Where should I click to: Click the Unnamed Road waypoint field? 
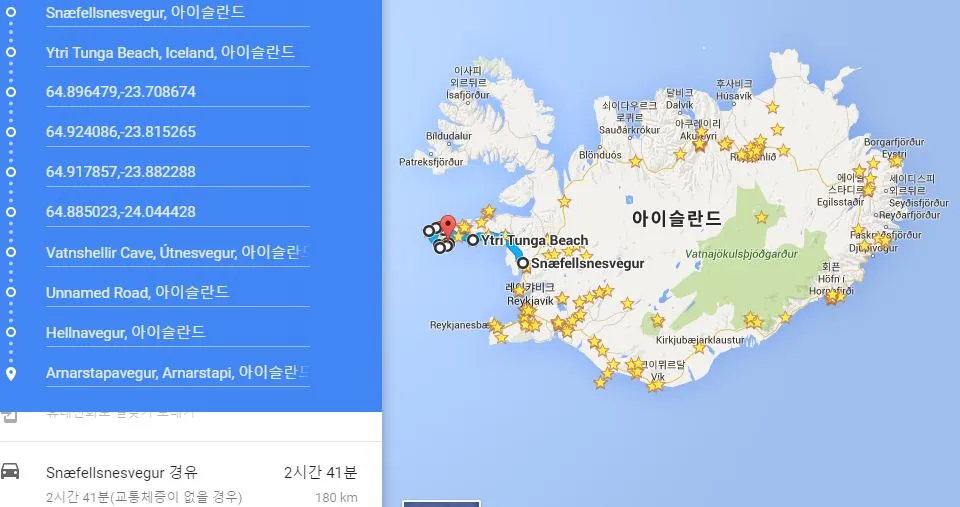coord(170,292)
